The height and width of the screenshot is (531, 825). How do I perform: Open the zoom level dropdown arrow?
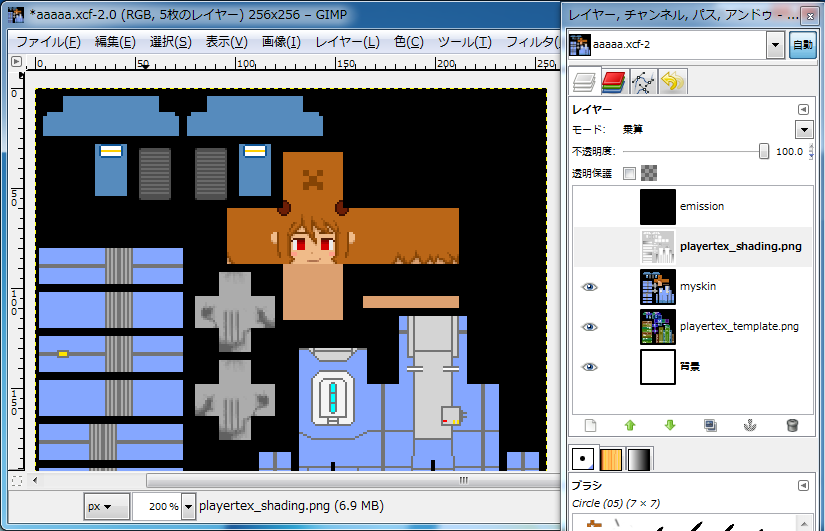tap(188, 506)
